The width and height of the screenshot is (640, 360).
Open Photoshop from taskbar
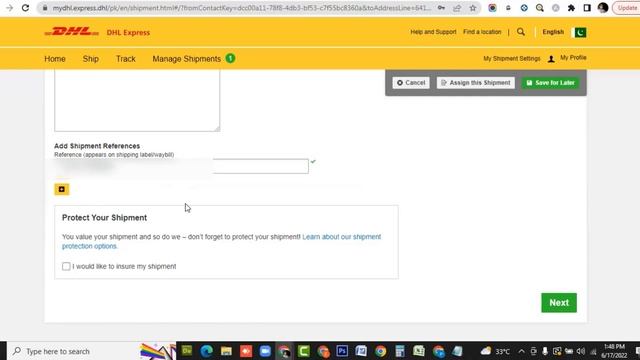[x=342, y=351]
